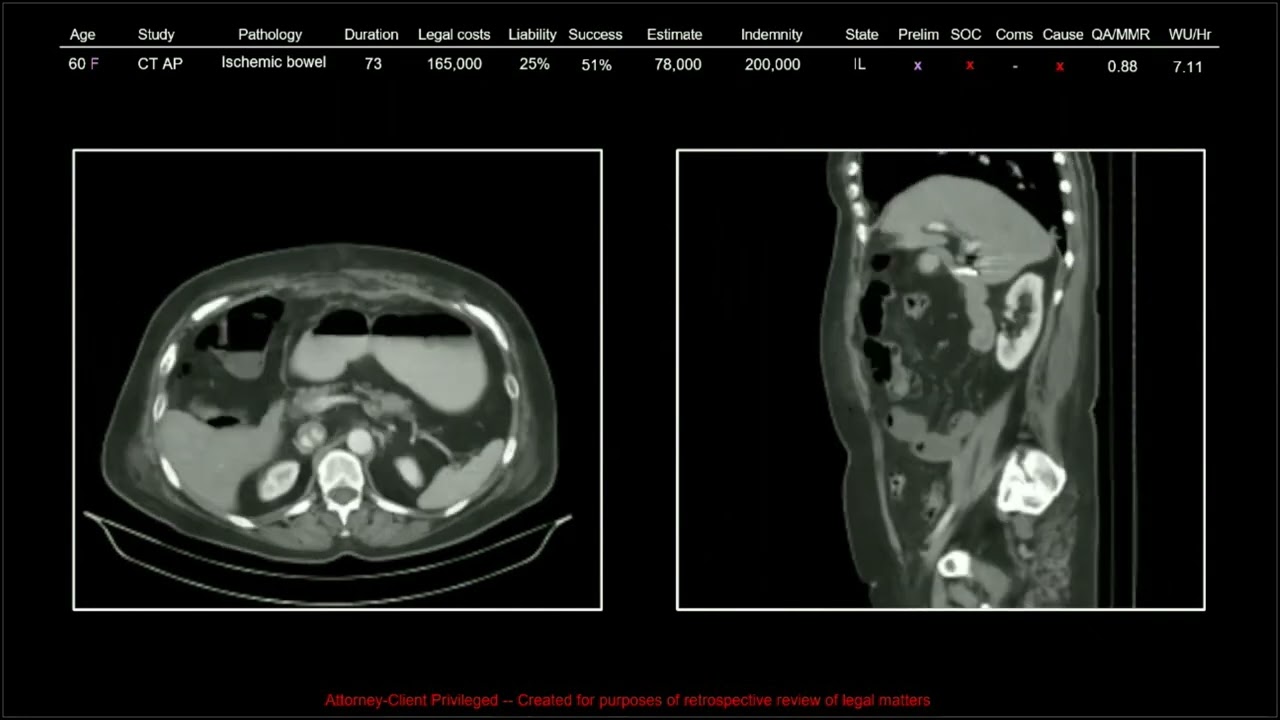1280x720 pixels.
Task: Select the pathology value Ischemic bowel
Action: tap(274, 62)
